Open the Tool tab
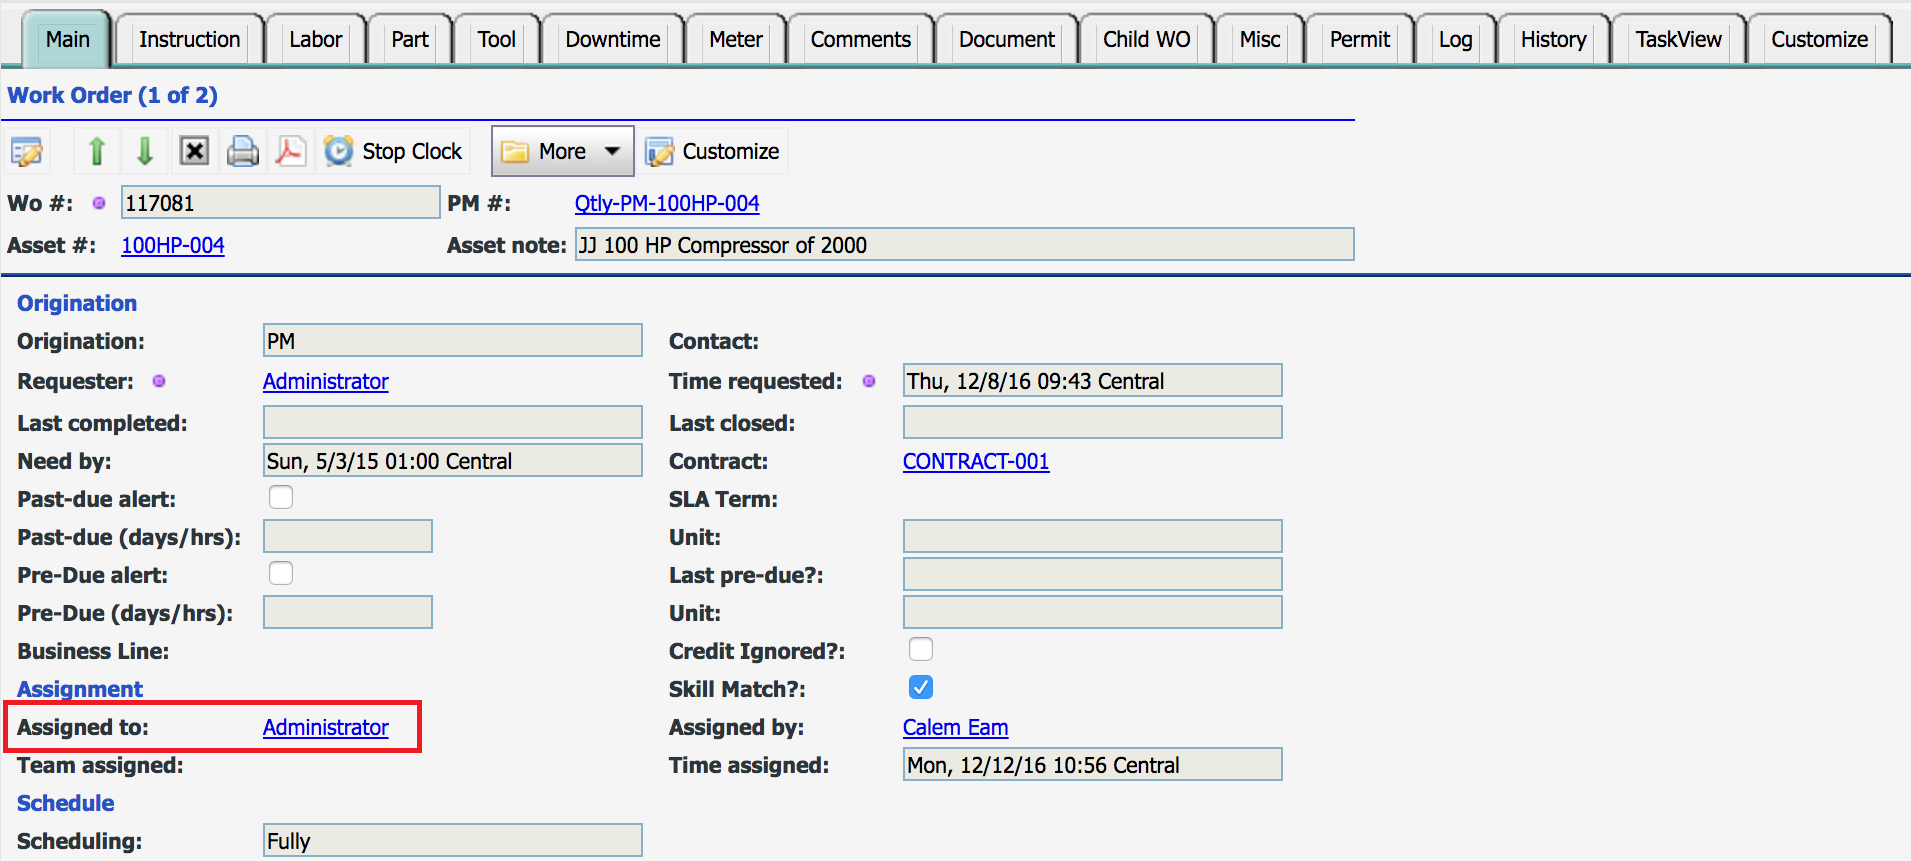This screenshot has width=1911, height=861. (x=497, y=40)
